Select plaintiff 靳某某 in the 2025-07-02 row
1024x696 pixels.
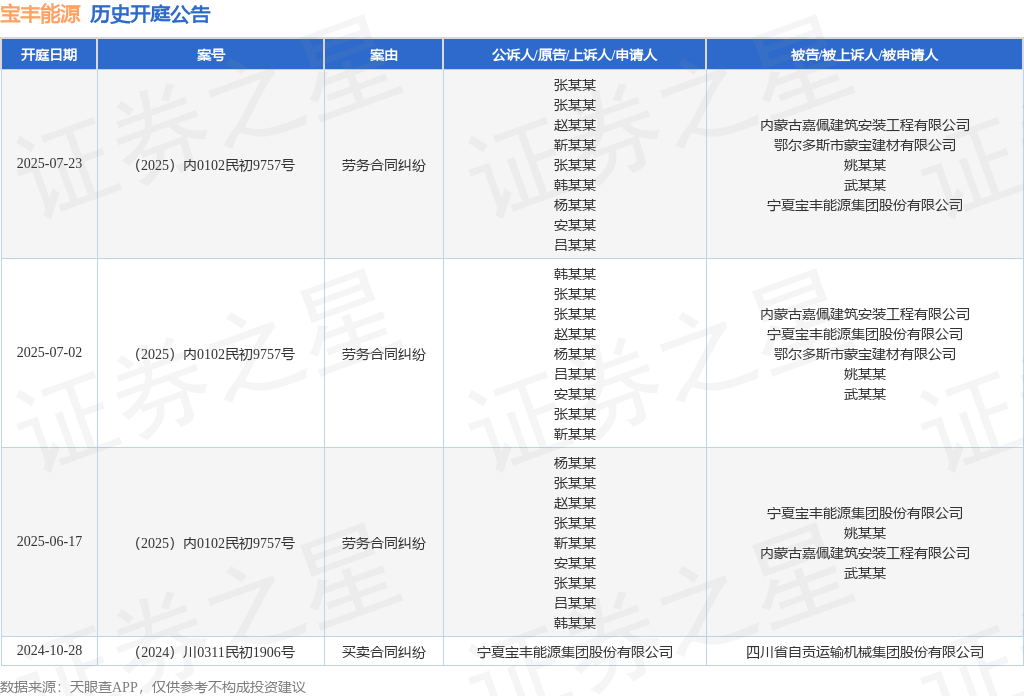click(575, 434)
